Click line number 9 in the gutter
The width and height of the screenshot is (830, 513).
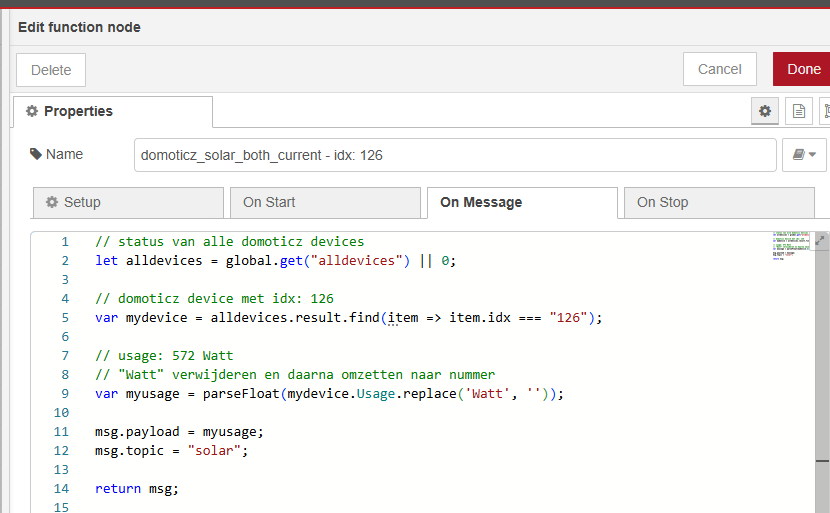point(65,393)
